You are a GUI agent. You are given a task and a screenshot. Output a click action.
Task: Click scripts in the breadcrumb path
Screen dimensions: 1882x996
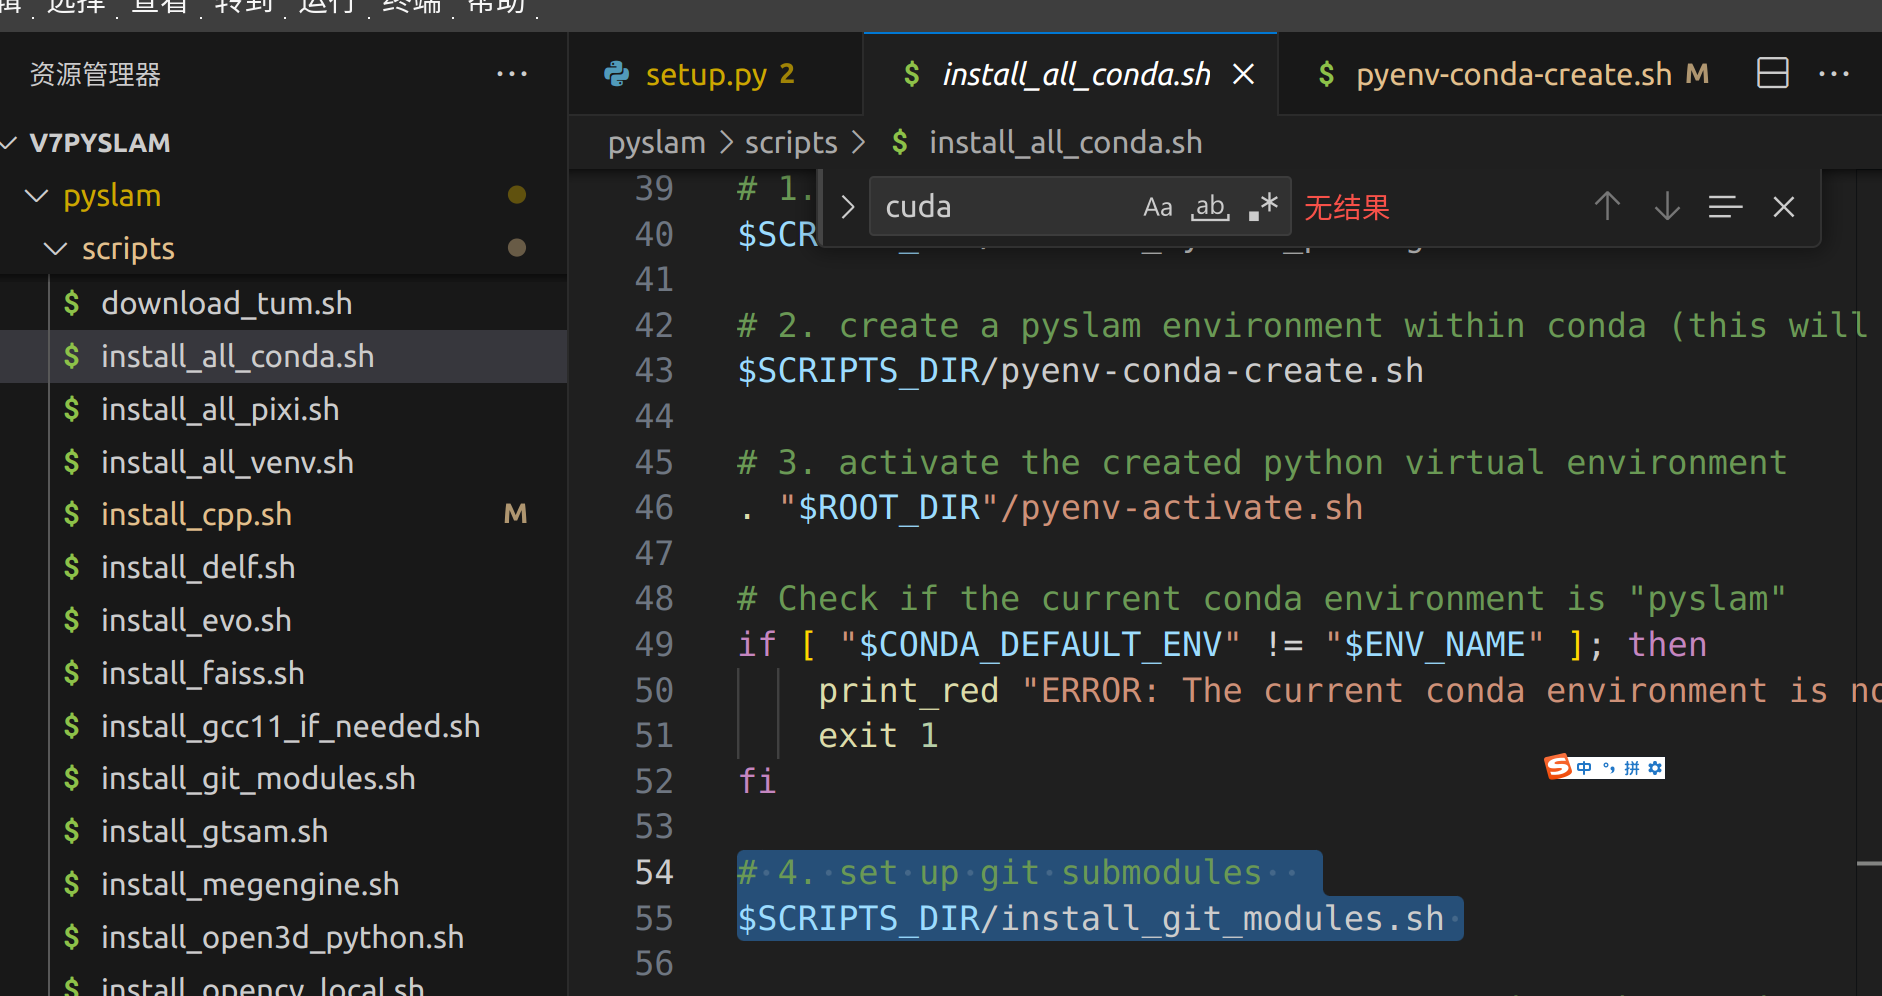tap(790, 143)
